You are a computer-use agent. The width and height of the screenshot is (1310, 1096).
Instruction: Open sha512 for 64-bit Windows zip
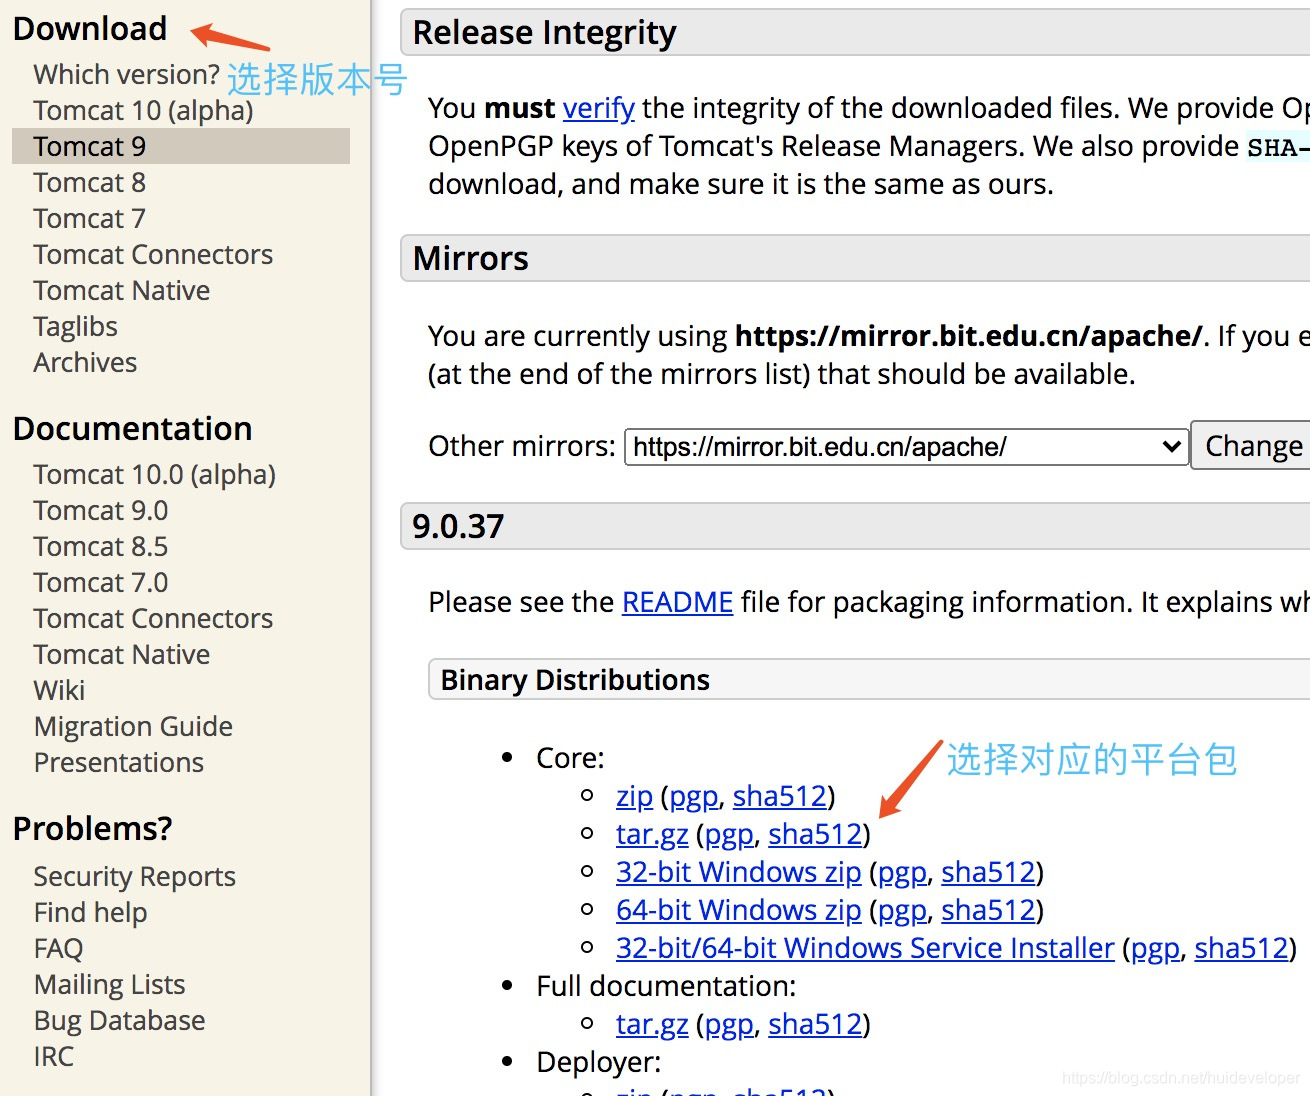coord(988,910)
